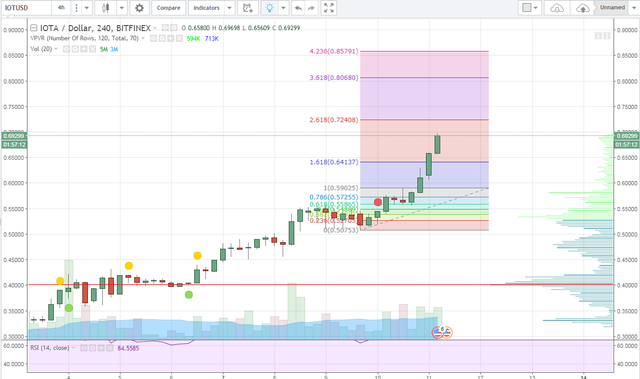Select the 1.618(0.64137) Fibonacci level label
This screenshot has height=379, width=640.
tap(334, 162)
